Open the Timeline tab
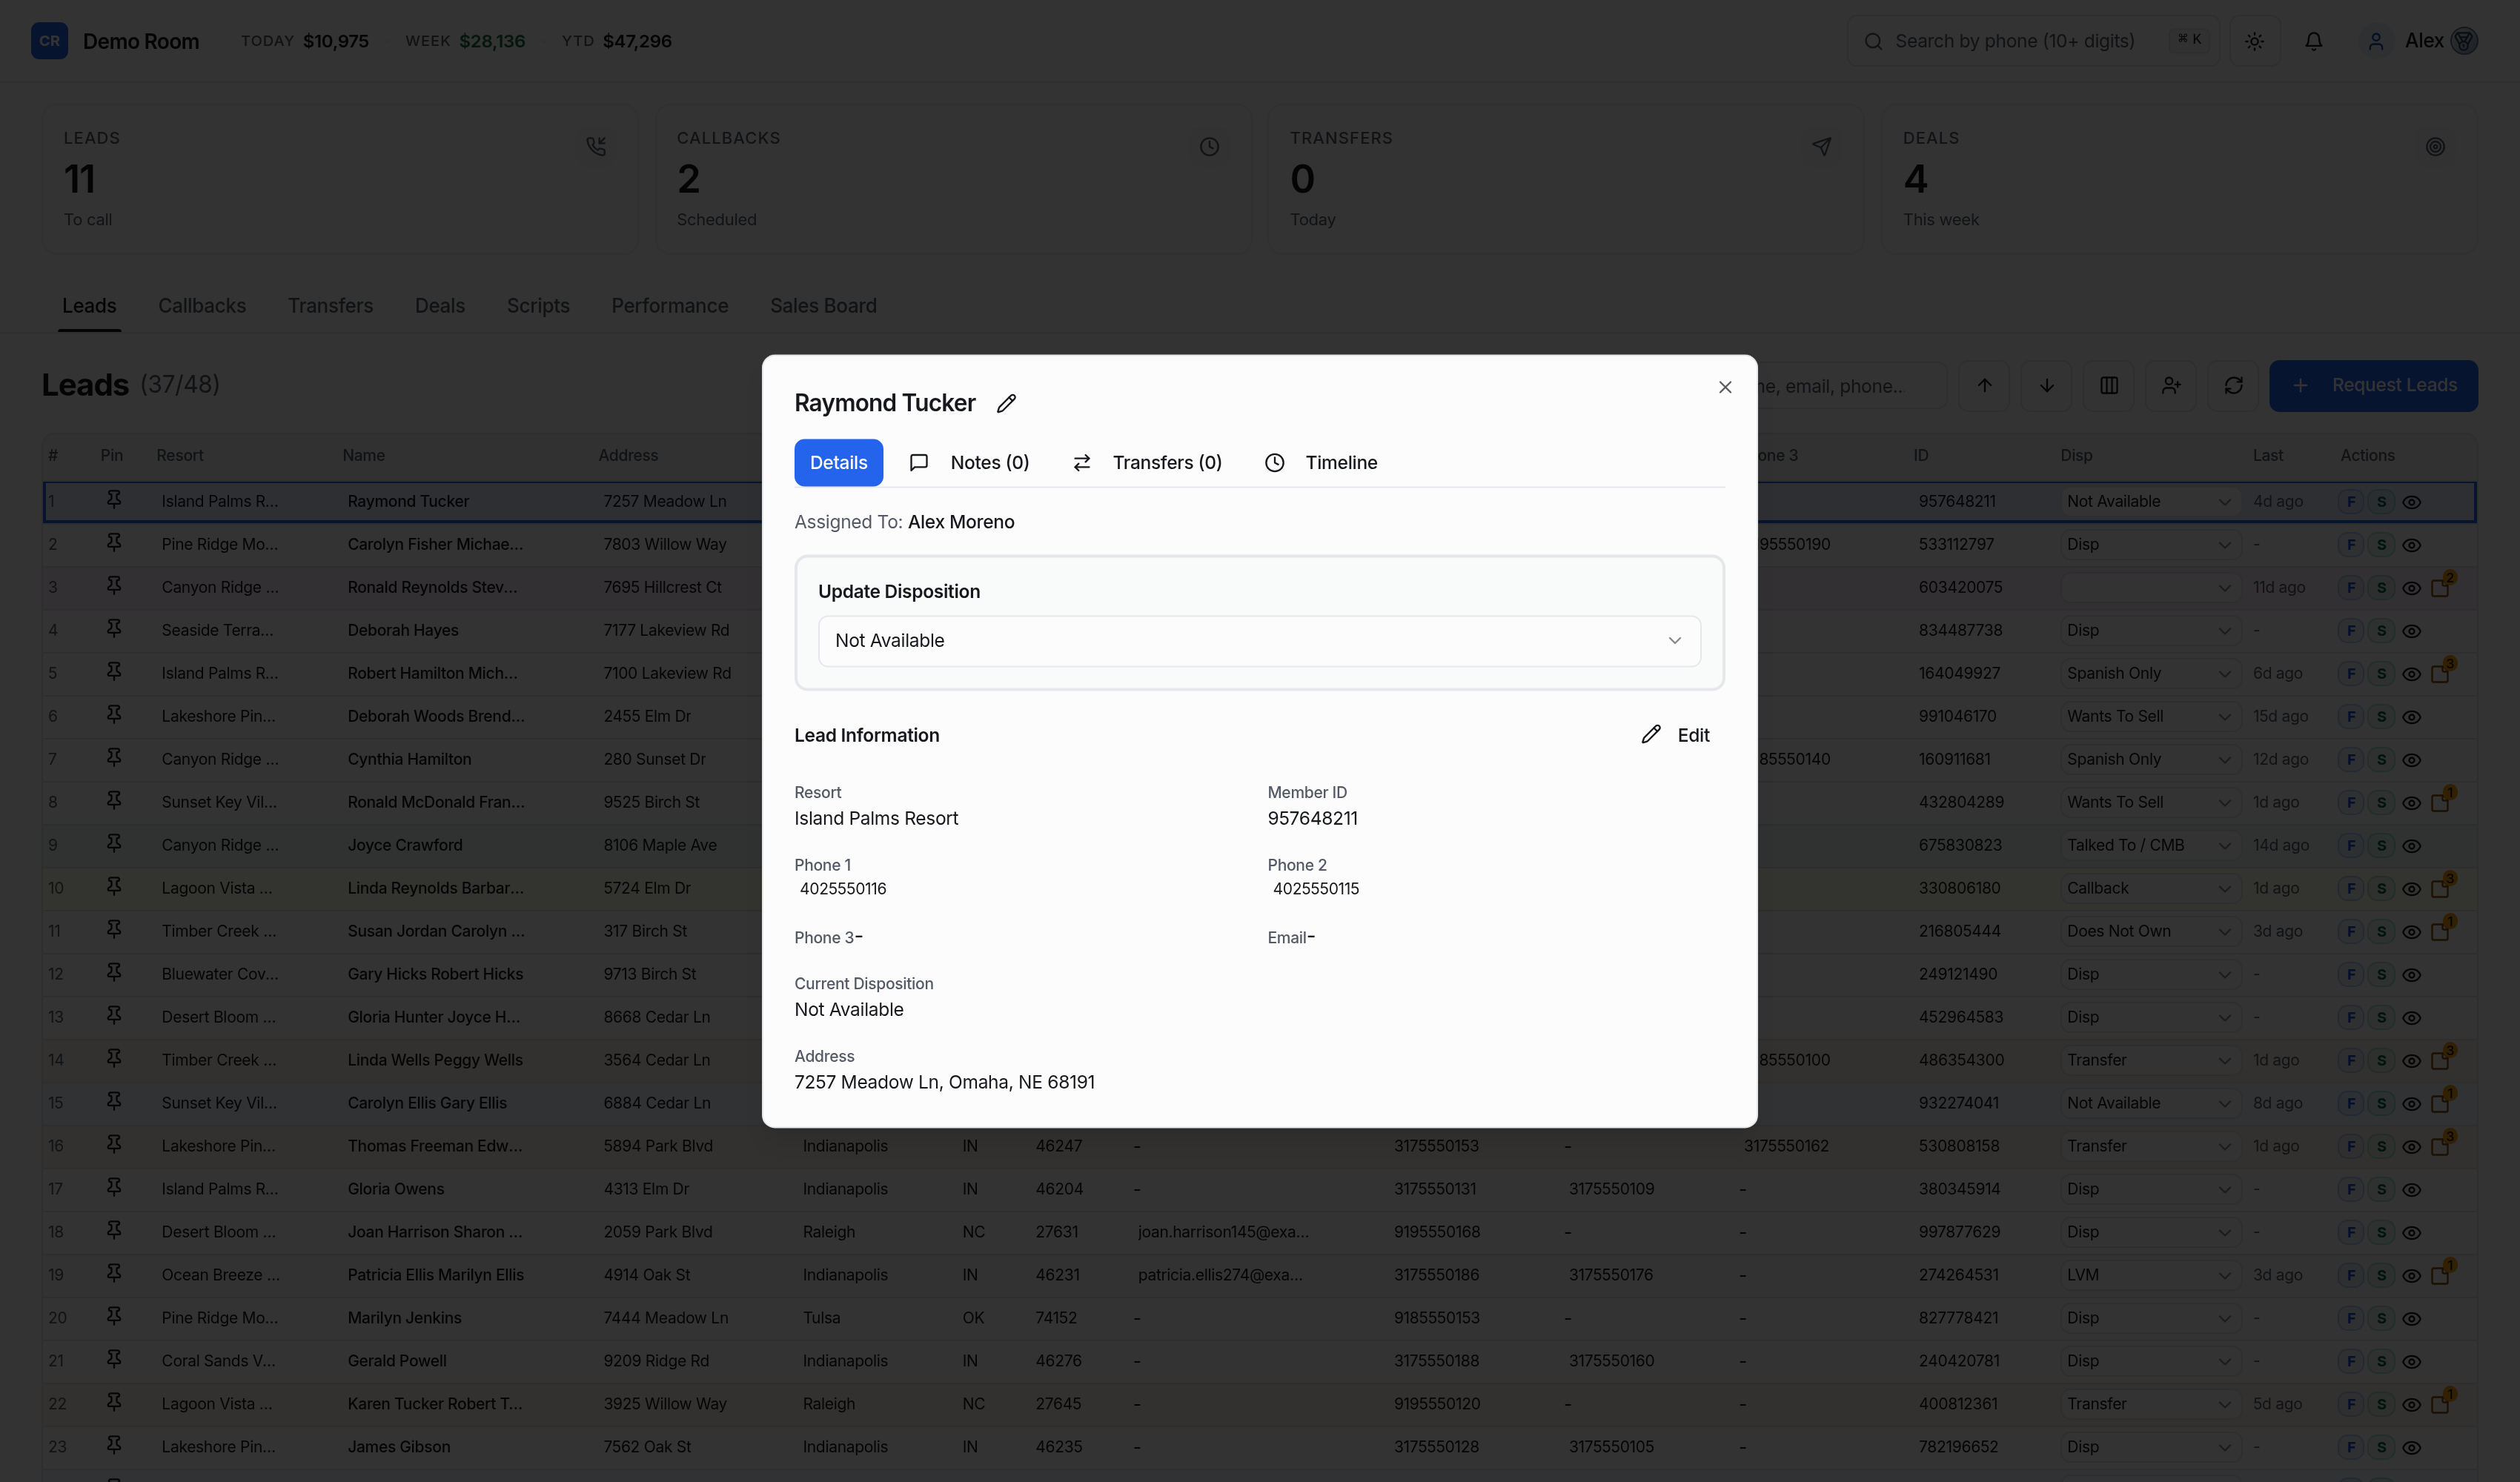 coord(1321,462)
